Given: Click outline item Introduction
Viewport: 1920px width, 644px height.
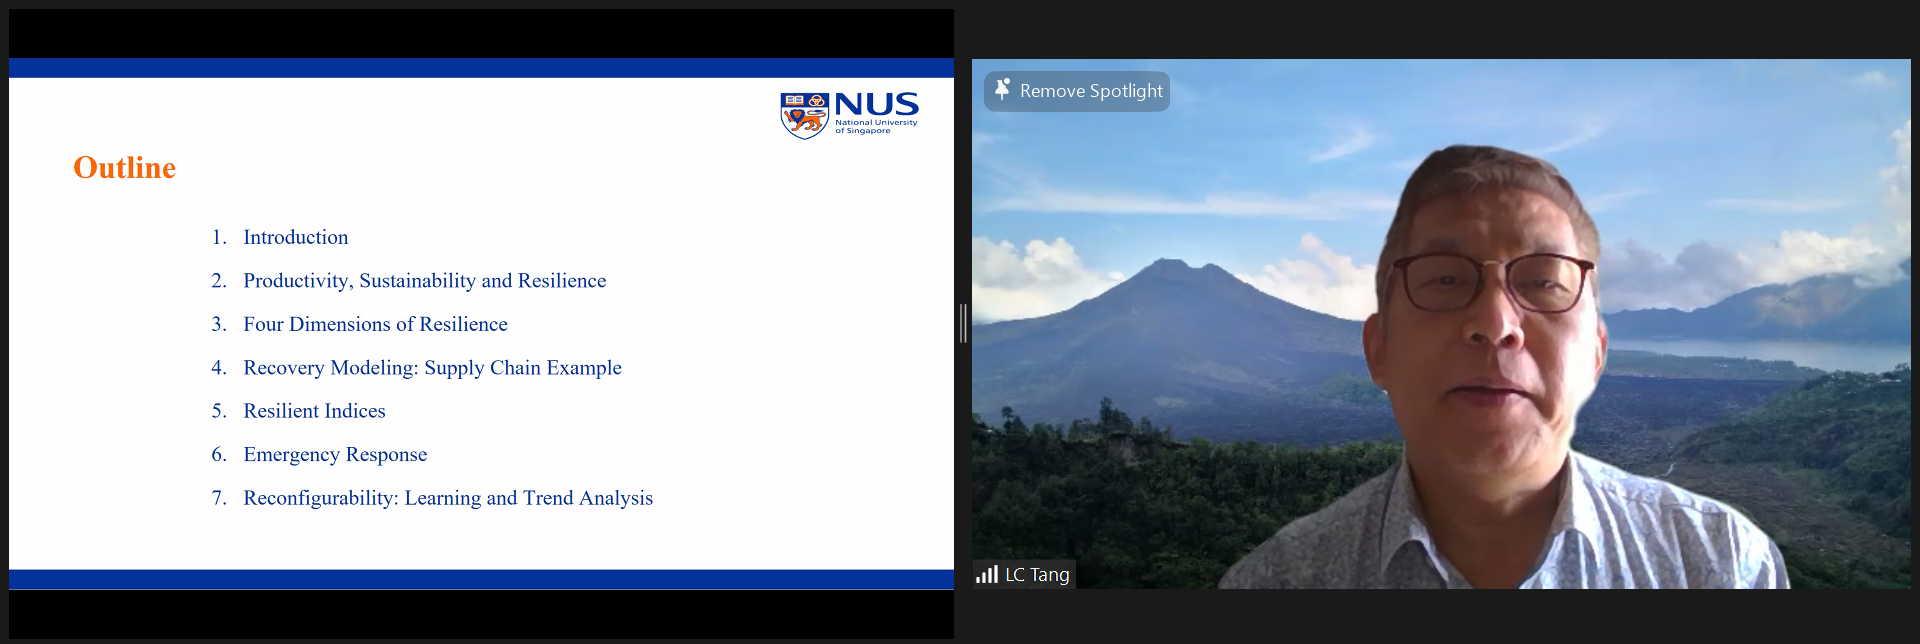Looking at the screenshot, I should 296,237.
